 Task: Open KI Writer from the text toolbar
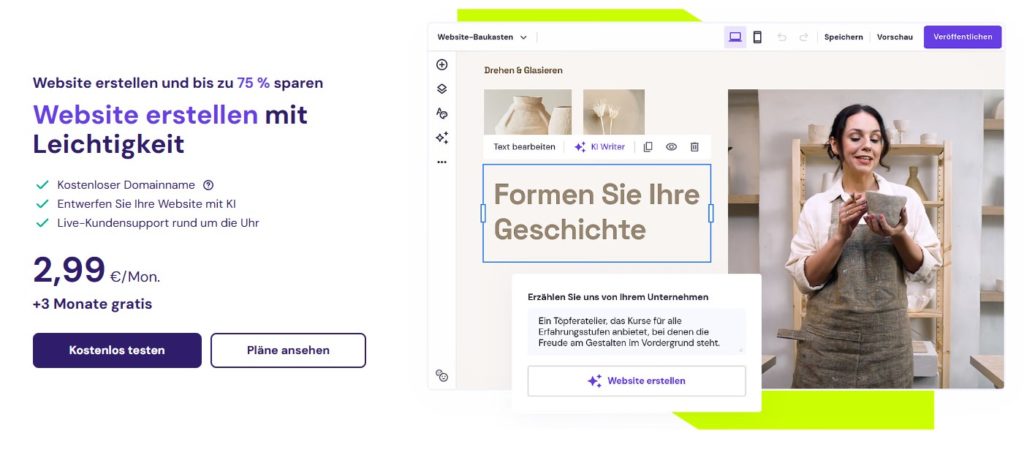[599, 147]
